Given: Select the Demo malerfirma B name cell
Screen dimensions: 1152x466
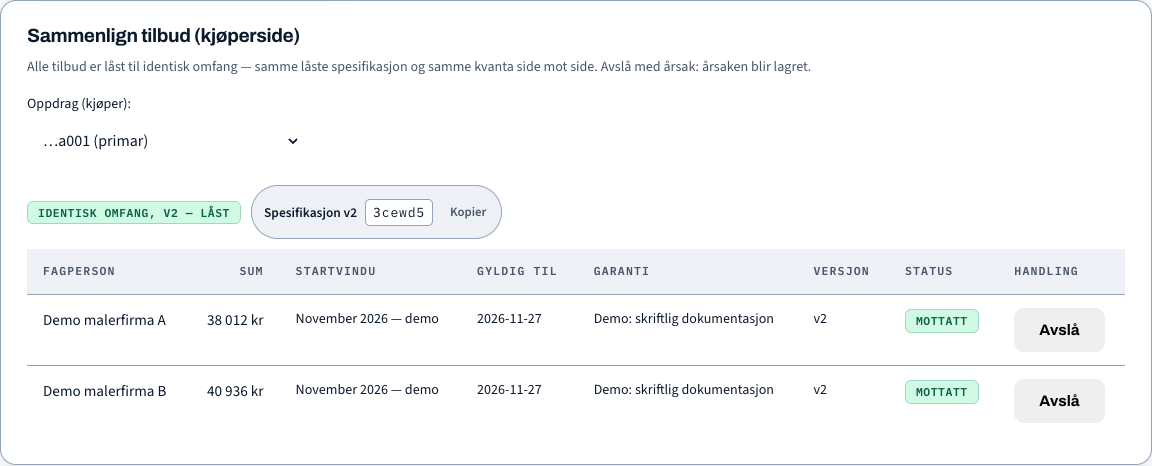Looking at the screenshot, I should (x=104, y=391).
